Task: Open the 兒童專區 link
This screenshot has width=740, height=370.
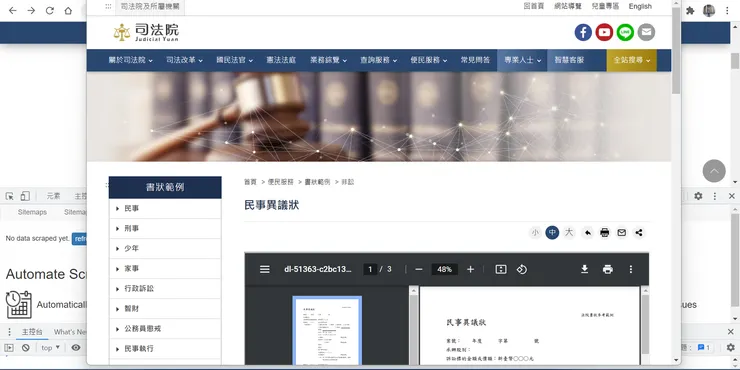Action: pyautogui.click(x=605, y=7)
